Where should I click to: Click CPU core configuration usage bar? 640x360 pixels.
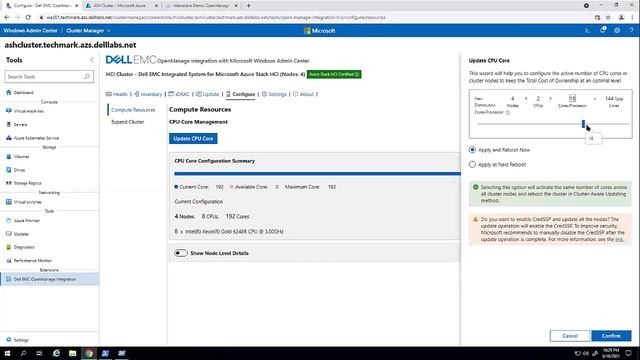coord(317,173)
